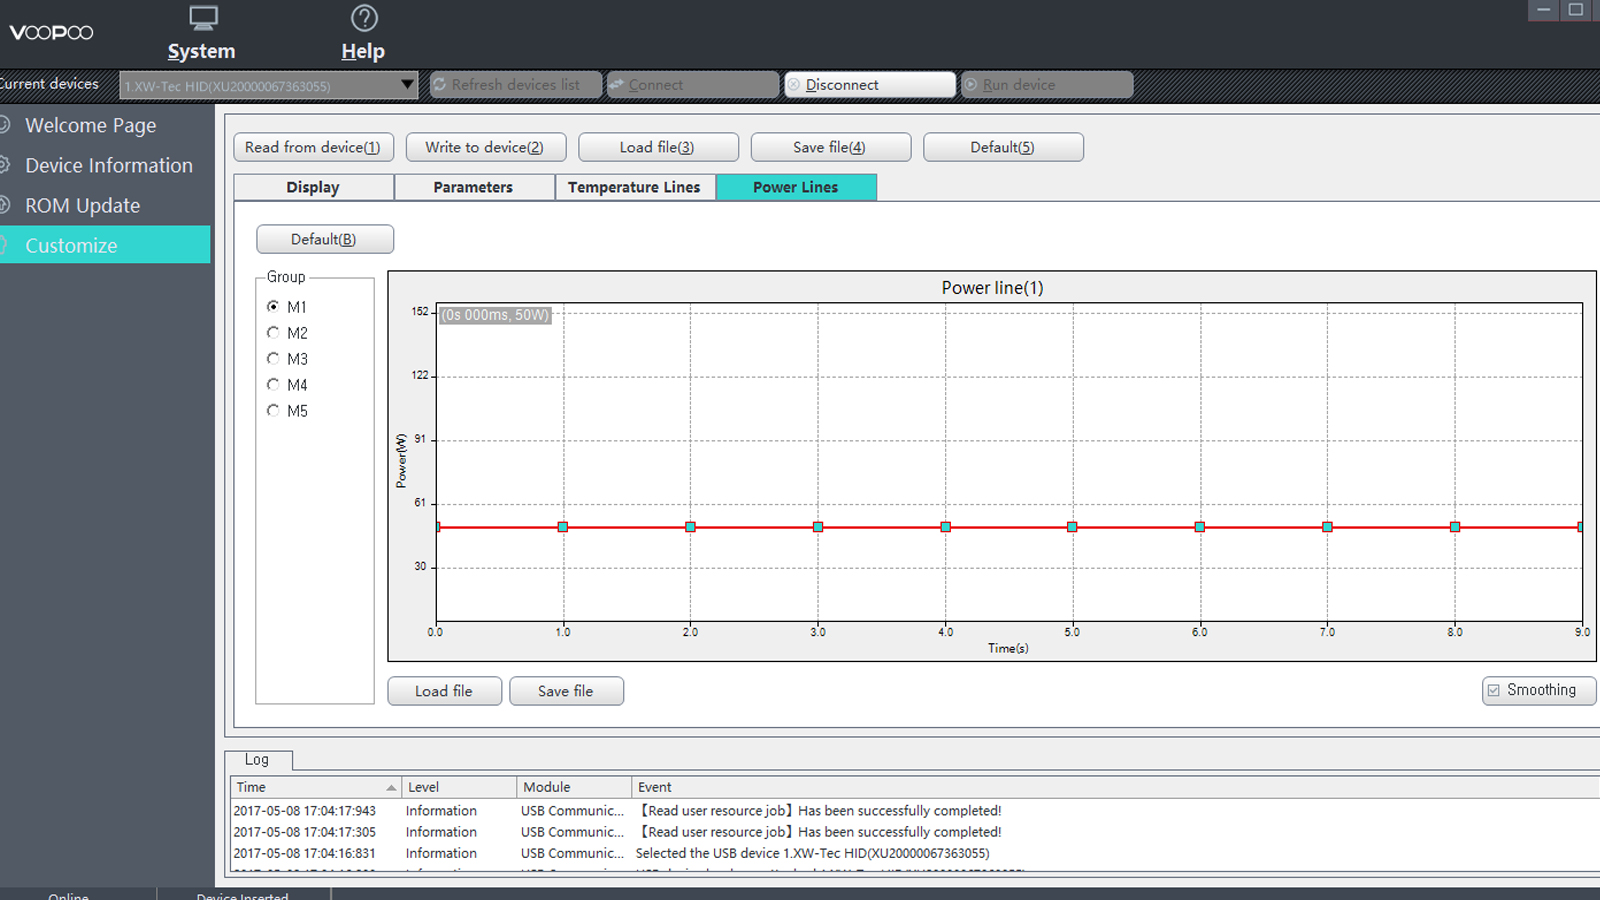Click Default(5) button

[x=1003, y=147]
